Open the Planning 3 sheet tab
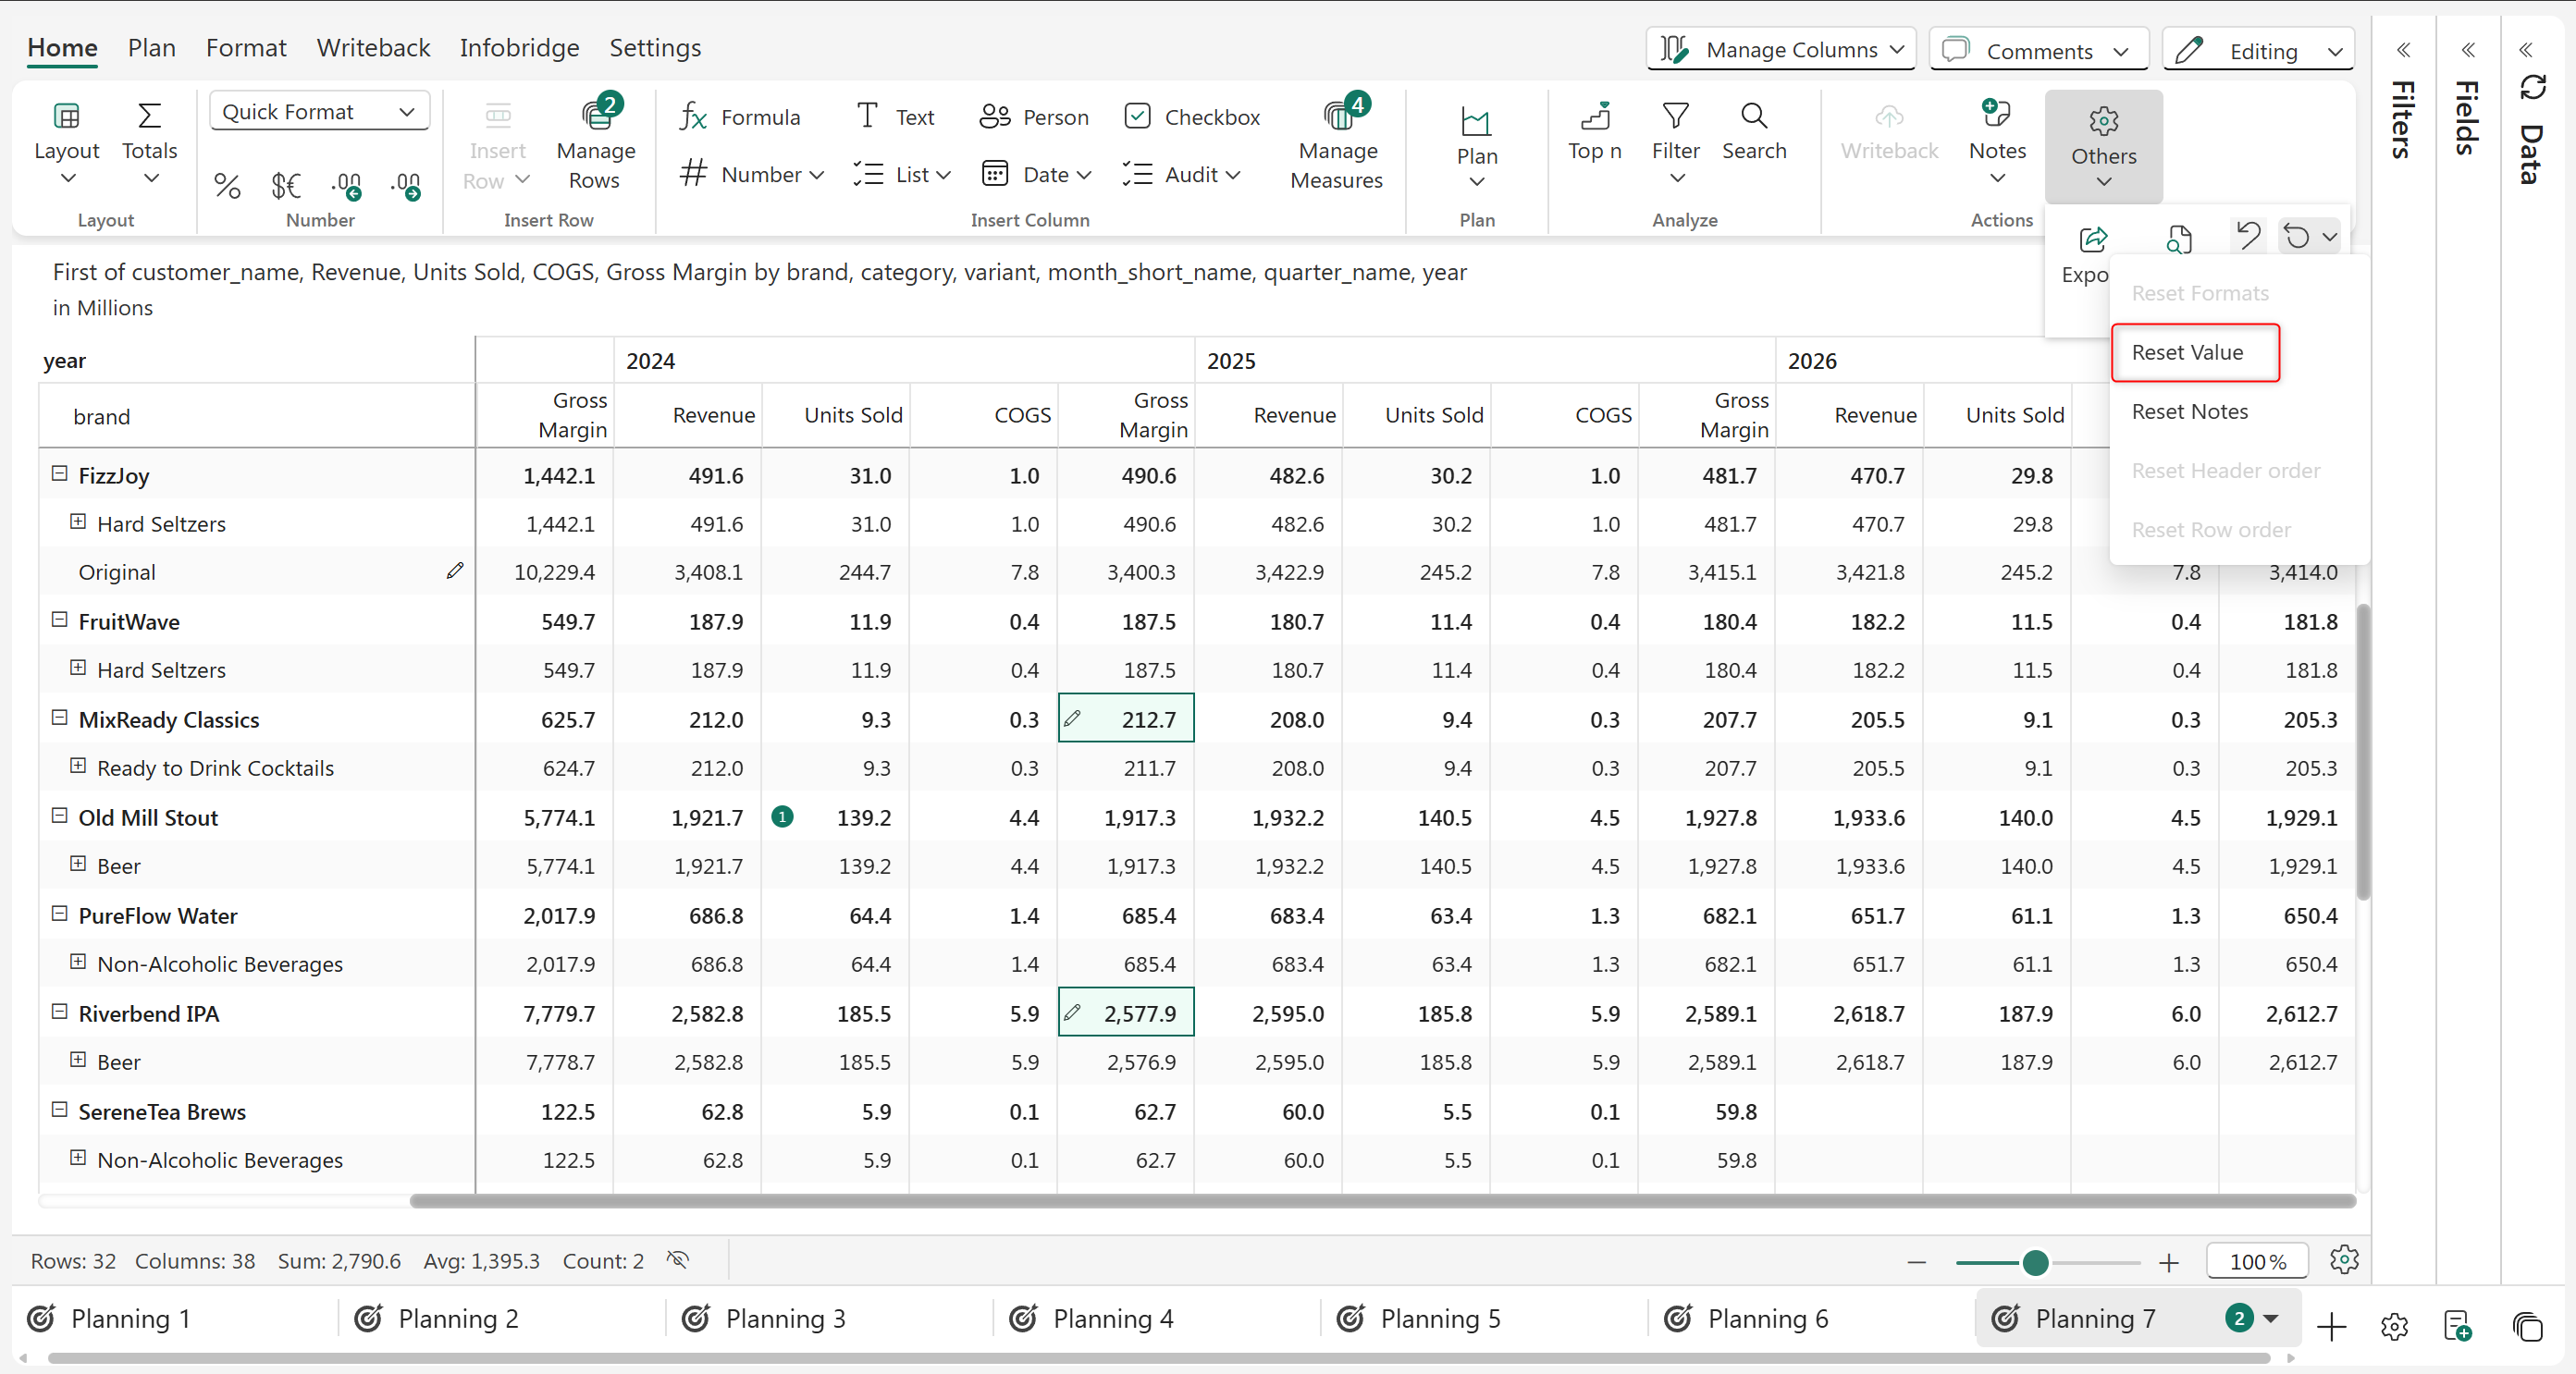2576x1374 pixels. pos(785,1318)
